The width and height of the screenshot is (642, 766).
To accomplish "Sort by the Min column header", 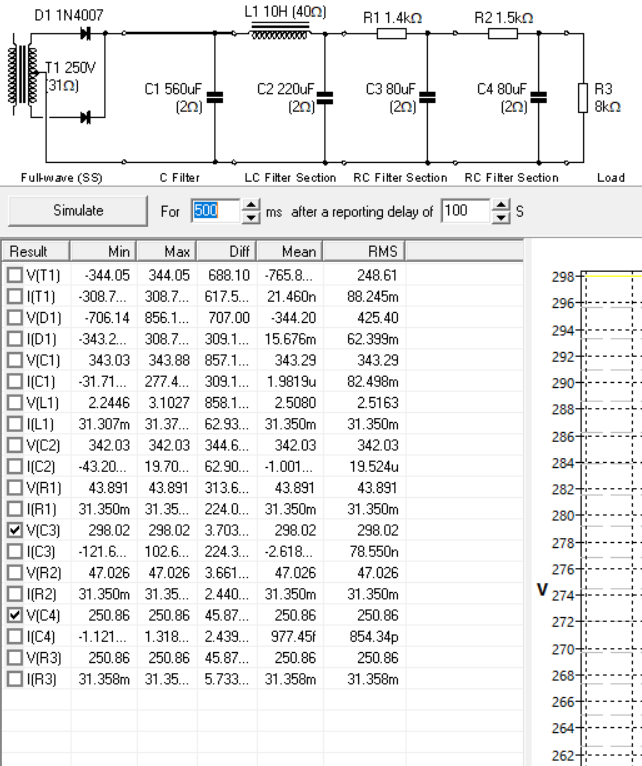I will click(x=104, y=251).
